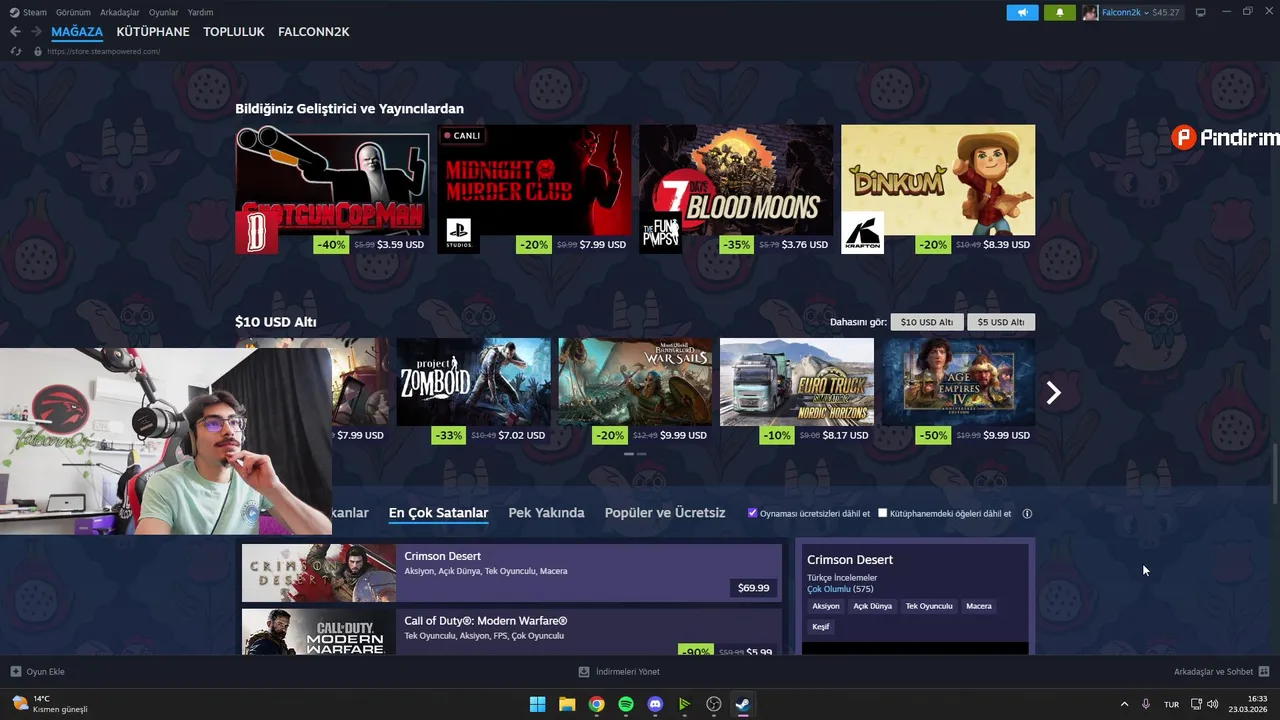Image resolution: width=1280 pixels, height=720 pixels.
Task: Open the Project Zomboid thumbnail
Action: 474,382
